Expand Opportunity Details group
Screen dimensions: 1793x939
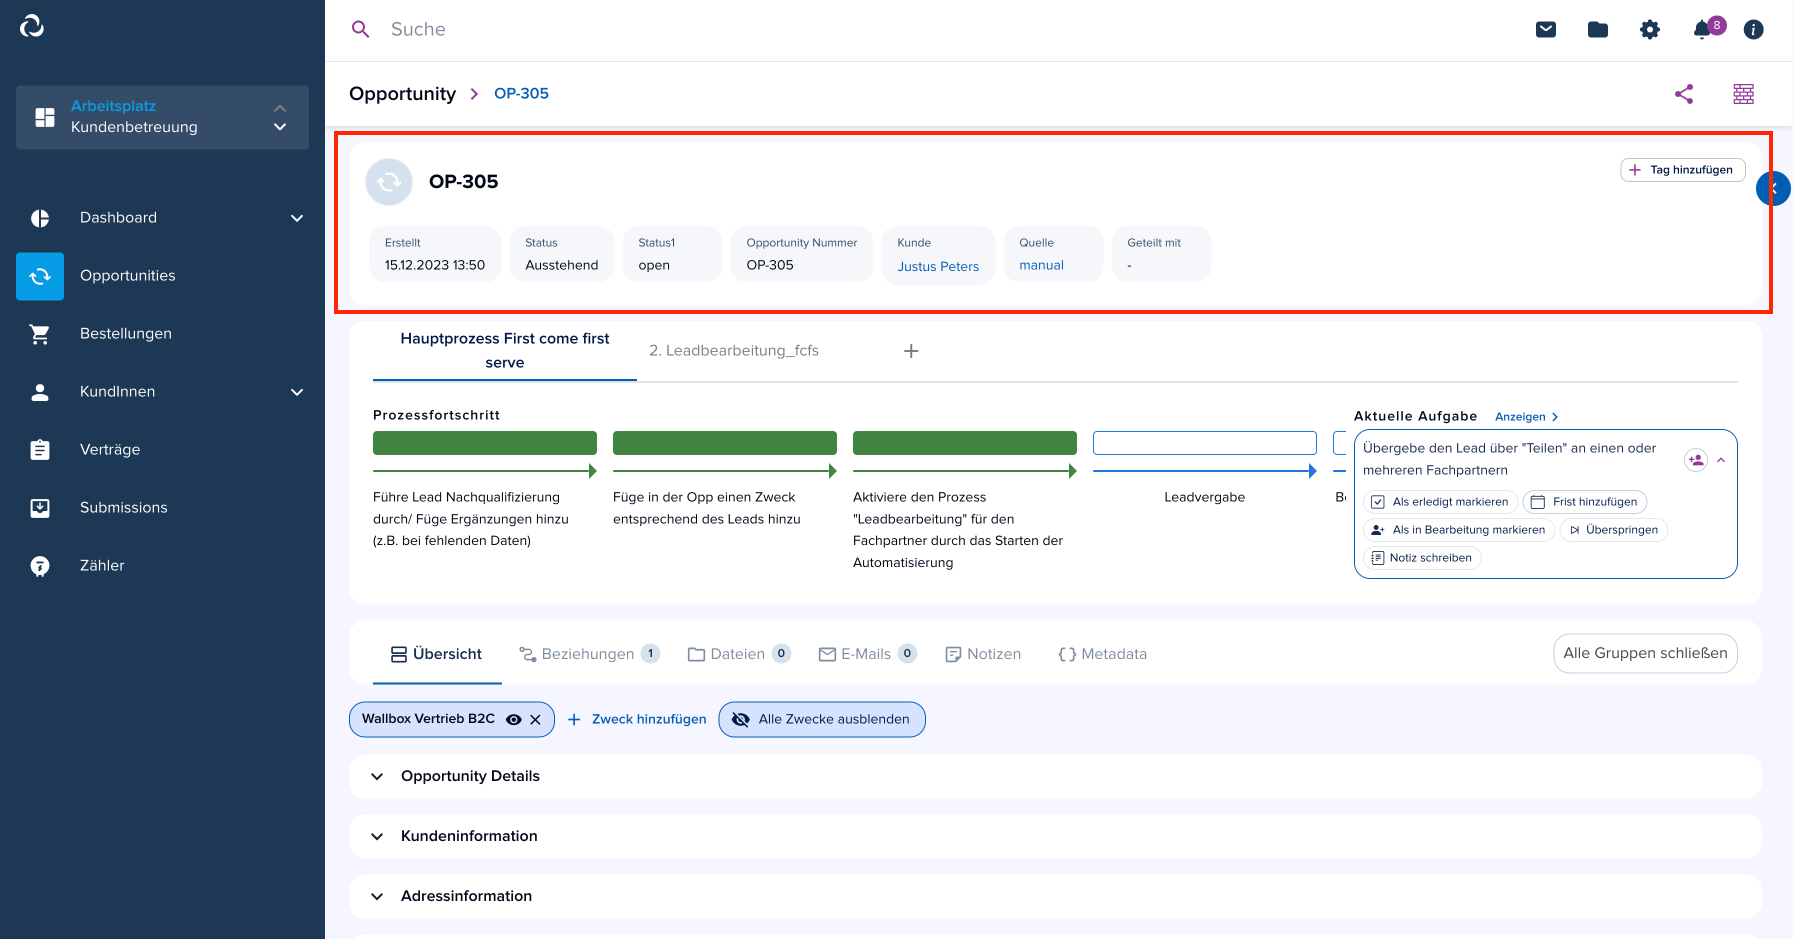click(x=1055, y=776)
